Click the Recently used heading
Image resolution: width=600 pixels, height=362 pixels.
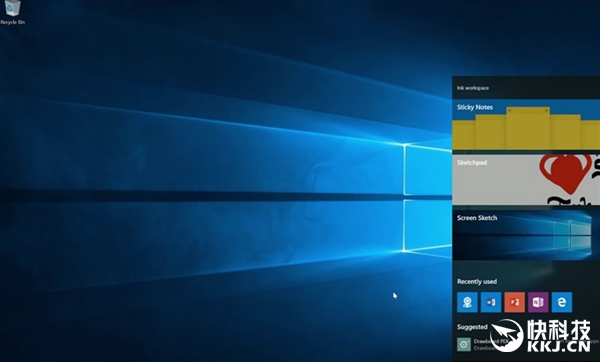(477, 282)
